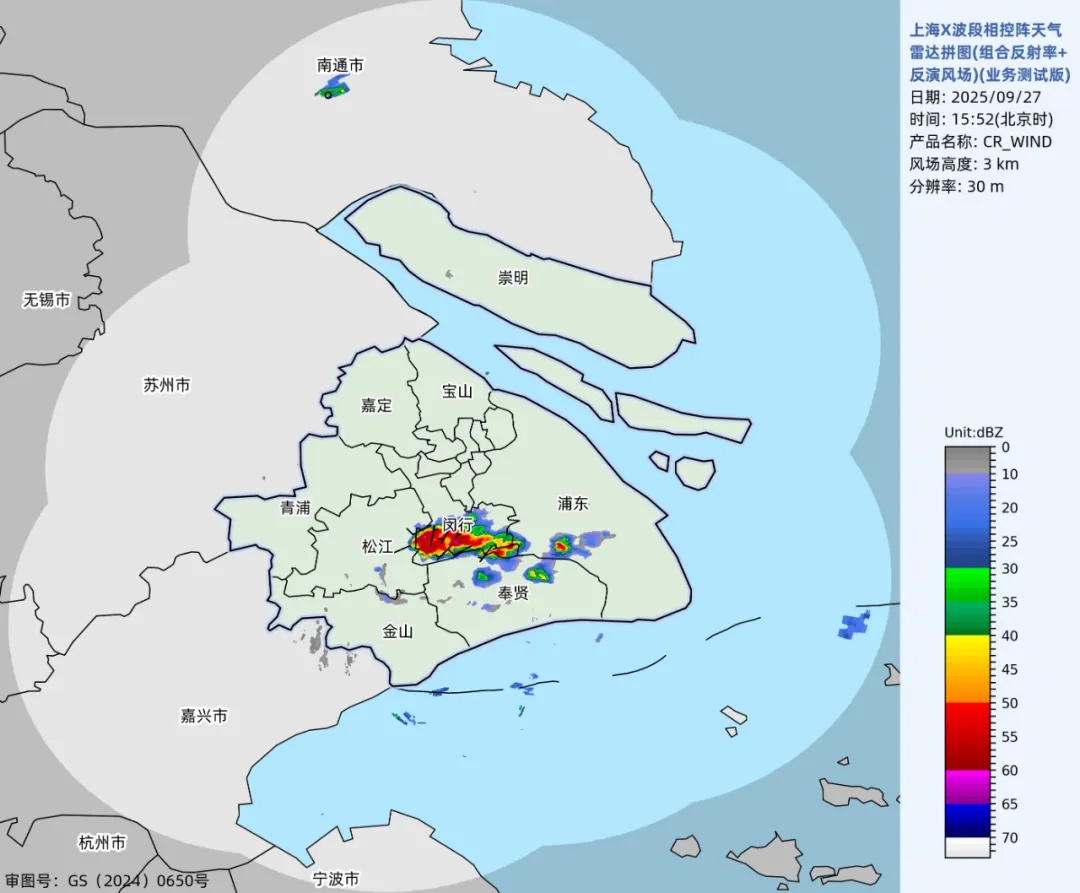Select the 嘉定 district label
The width and height of the screenshot is (1080, 893).
(x=377, y=406)
